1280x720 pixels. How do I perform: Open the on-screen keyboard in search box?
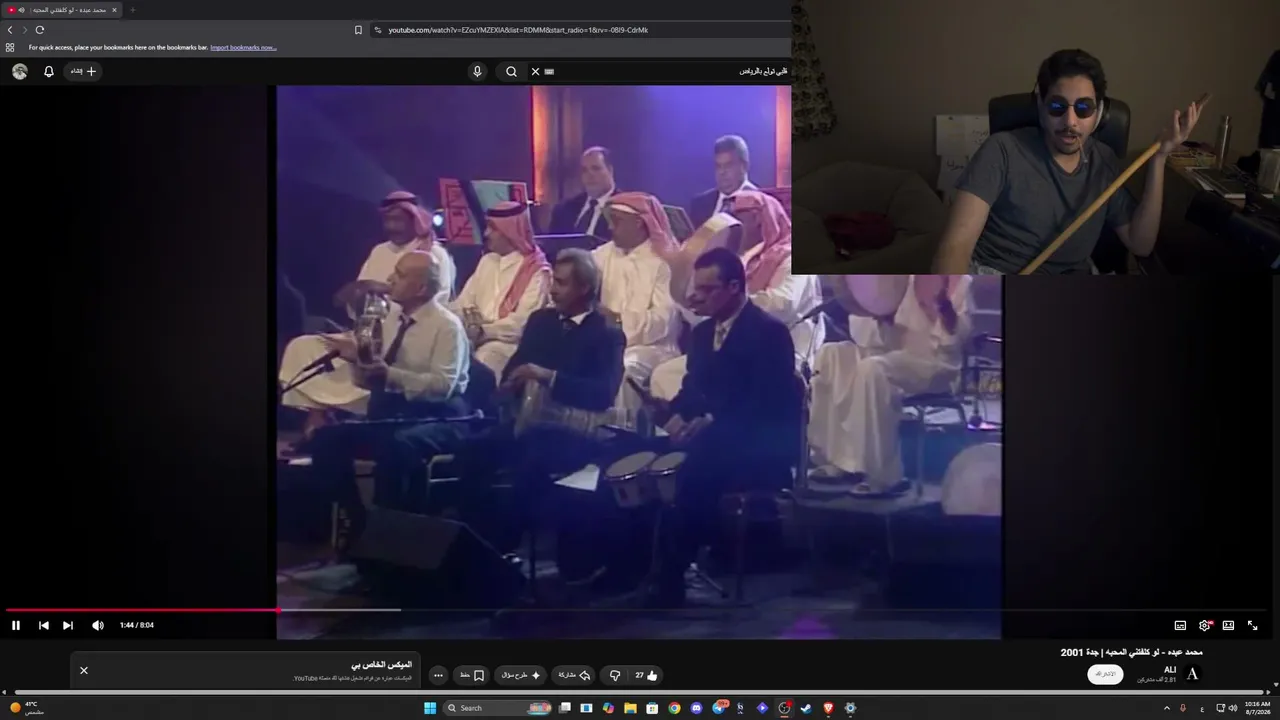tap(549, 71)
